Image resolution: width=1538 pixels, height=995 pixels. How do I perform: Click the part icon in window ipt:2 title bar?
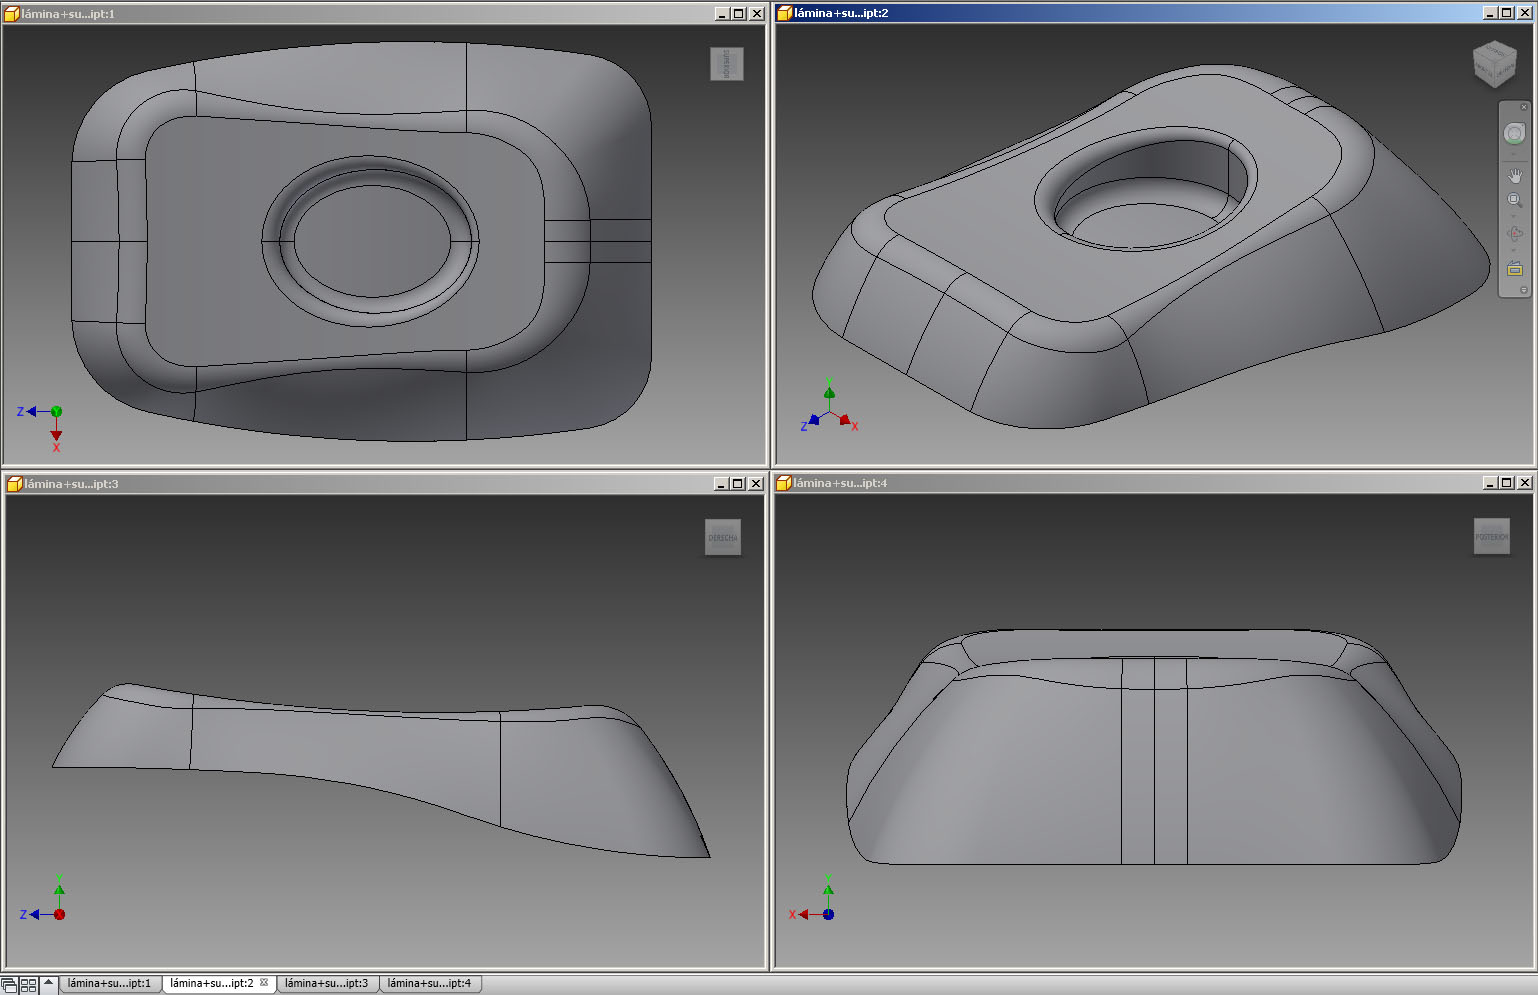[x=785, y=13]
